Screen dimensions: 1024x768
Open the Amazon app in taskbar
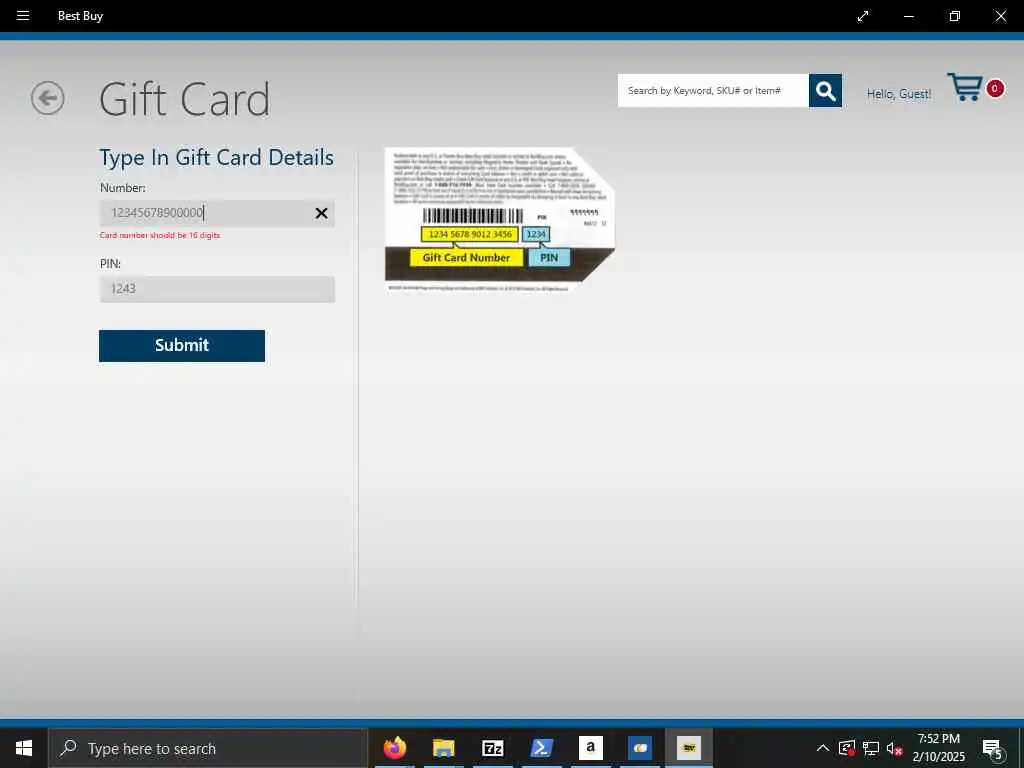coord(590,748)
